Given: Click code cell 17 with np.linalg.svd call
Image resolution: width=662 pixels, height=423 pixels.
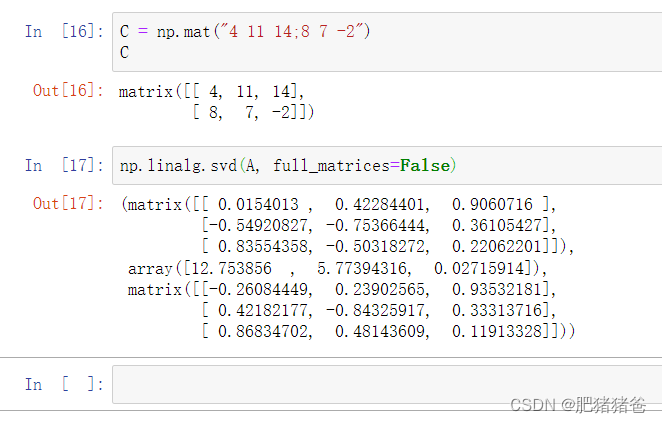Looking at the screenshot, I should pyautogui.click(x=387, y=165).
